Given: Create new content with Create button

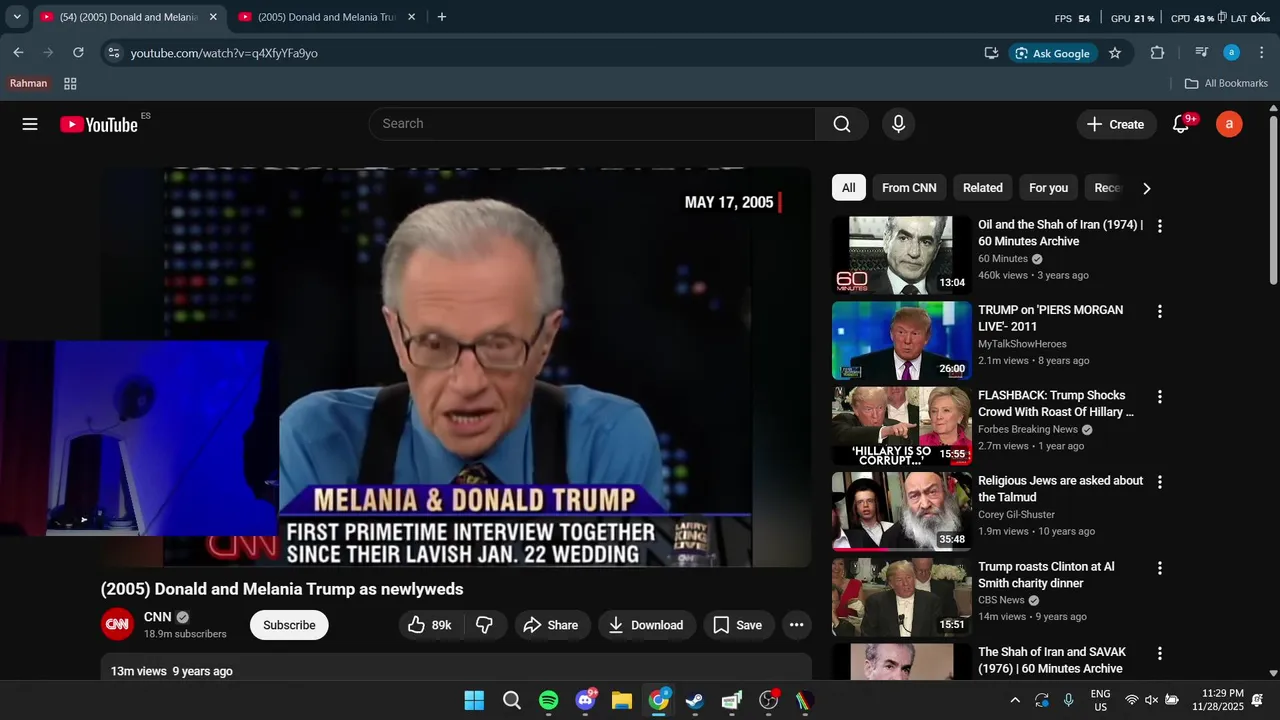Looking at the screenshot, I should click(x=1116, y=124).
